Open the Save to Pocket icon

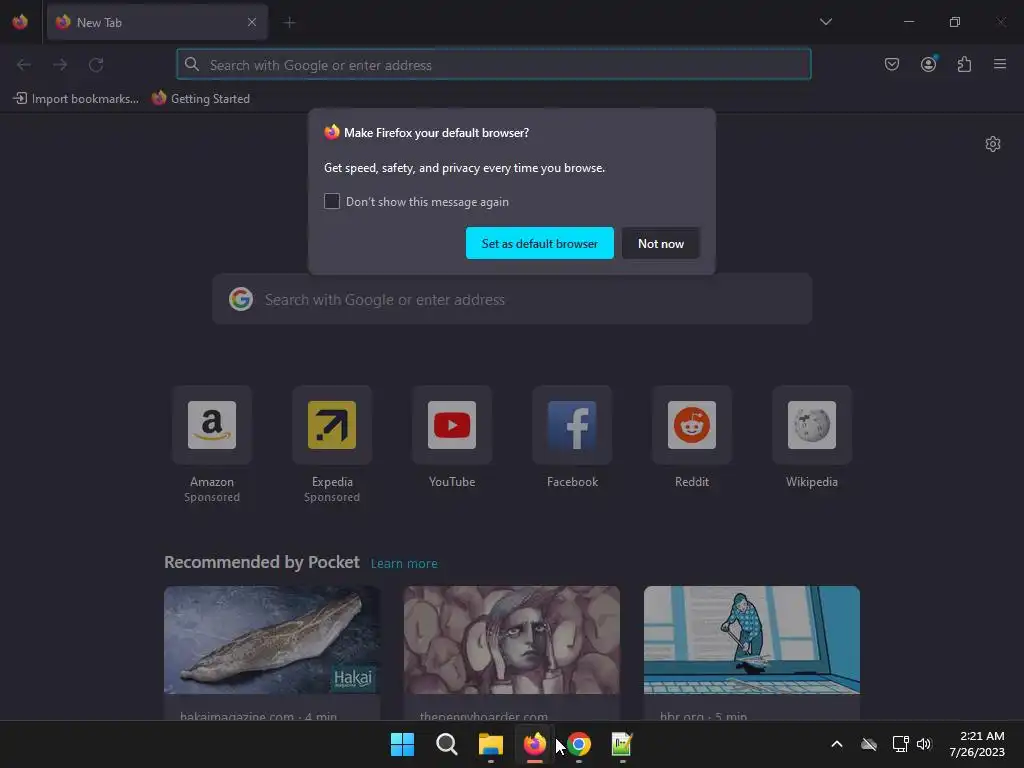(x=892, y=64)
